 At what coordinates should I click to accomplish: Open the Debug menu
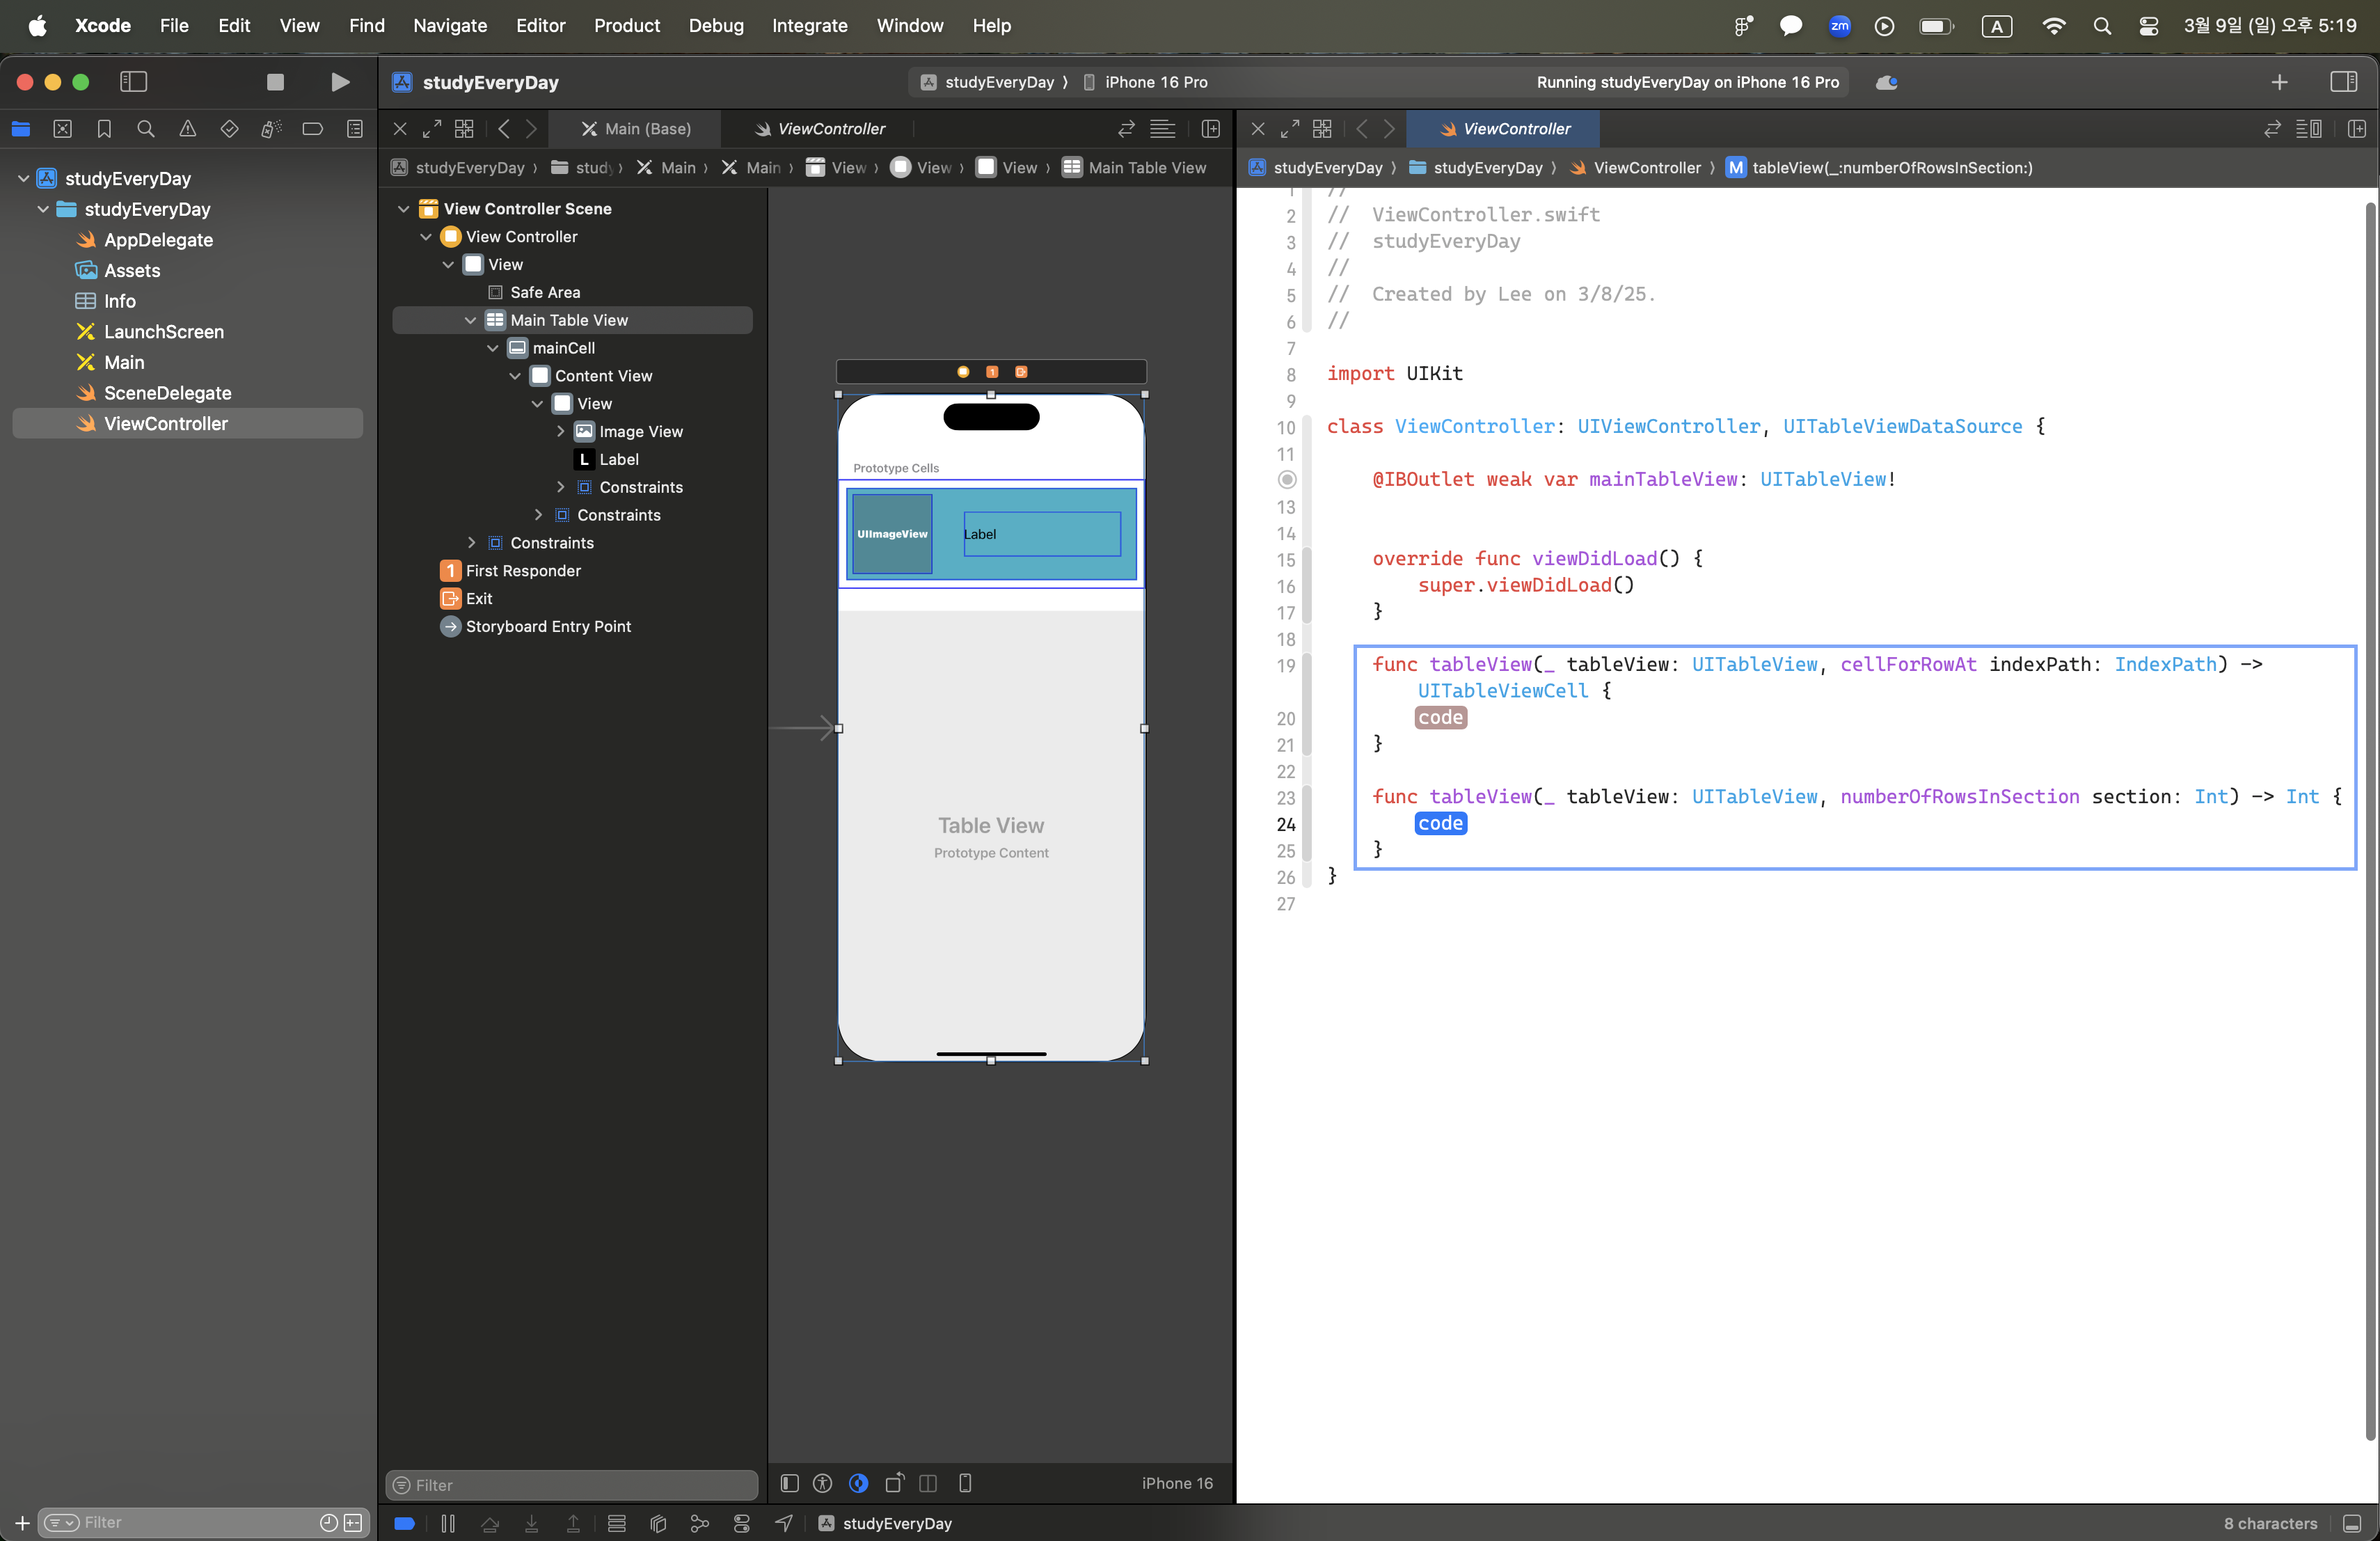pyautogui.click(x=716, y=25)
